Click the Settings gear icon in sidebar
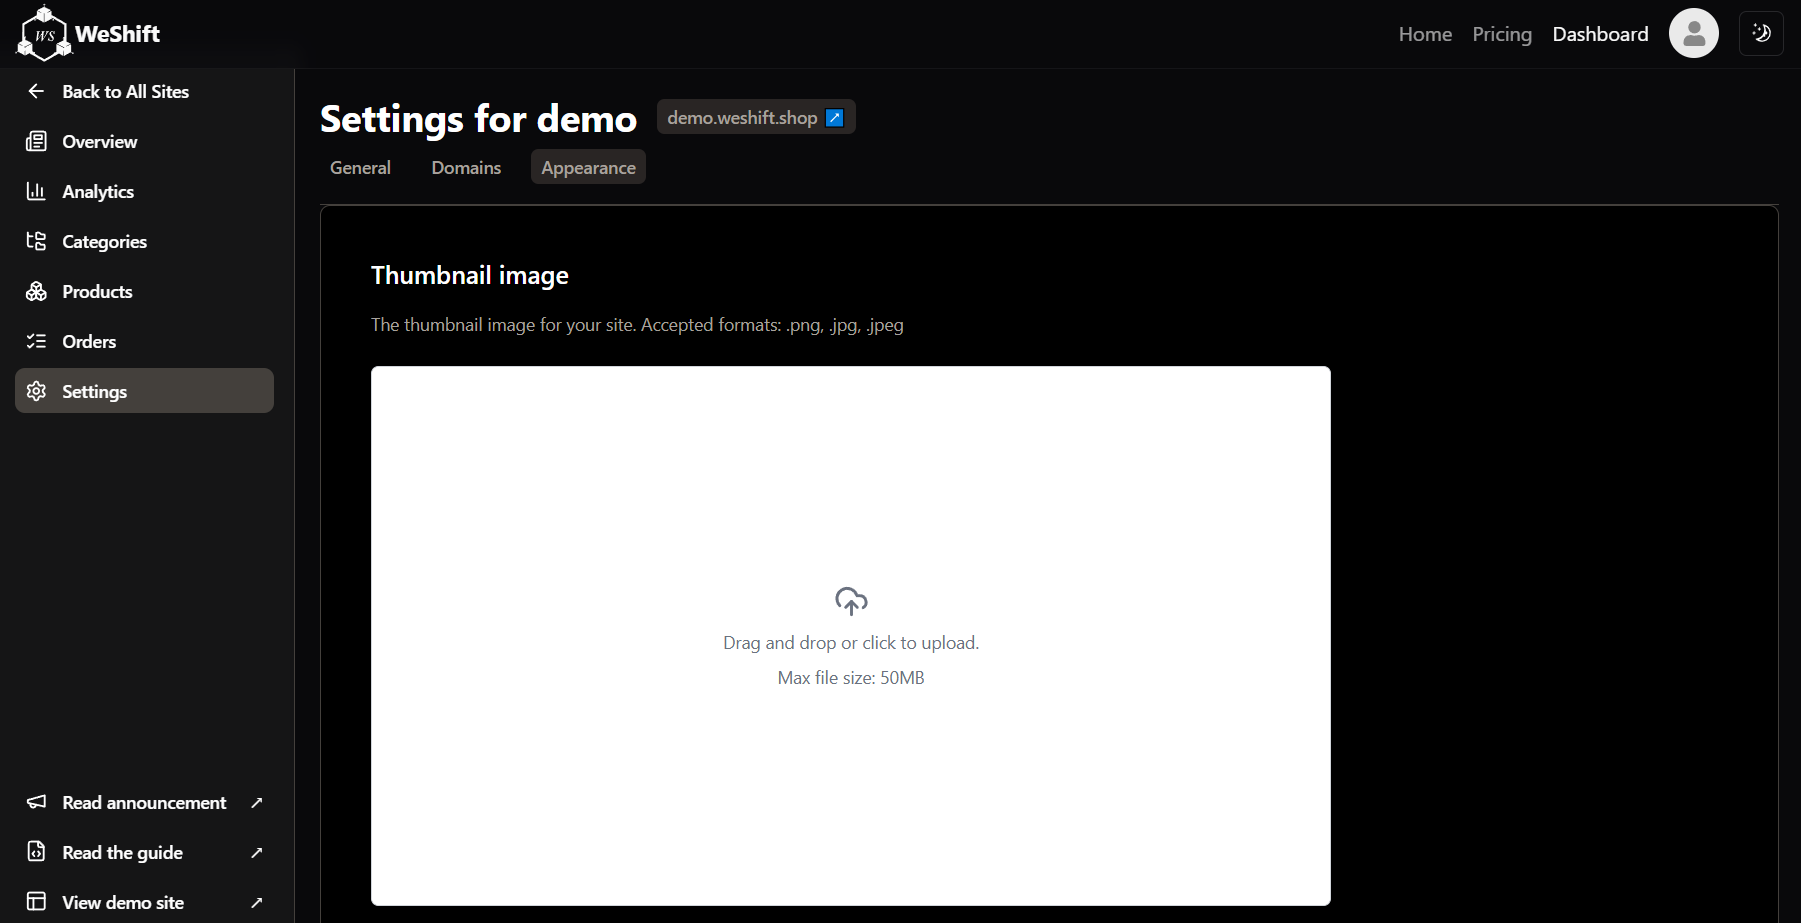Viewport: 1801px width, 923px height. tap(36, 391)
